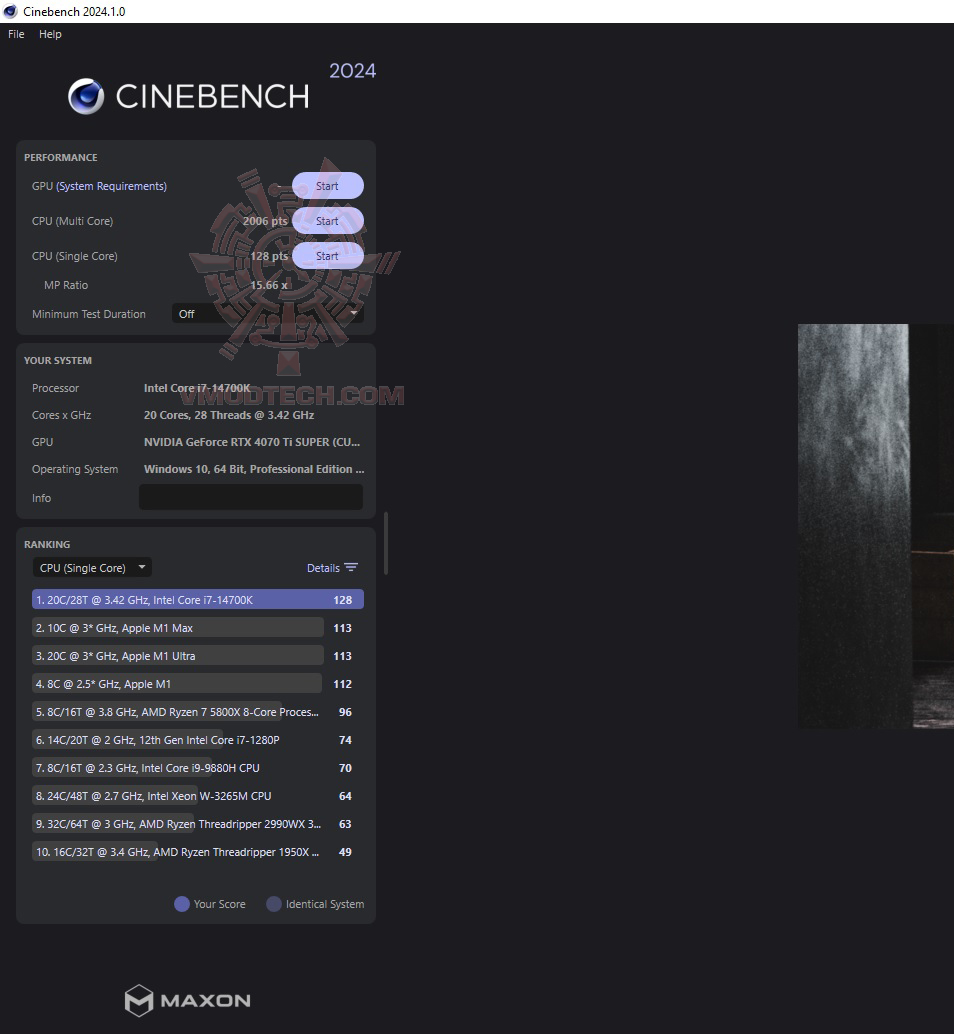Select the Intel Core i7-14700K ranking row
Viewport: 954px width, 1034px height.
tap(198, 600)
